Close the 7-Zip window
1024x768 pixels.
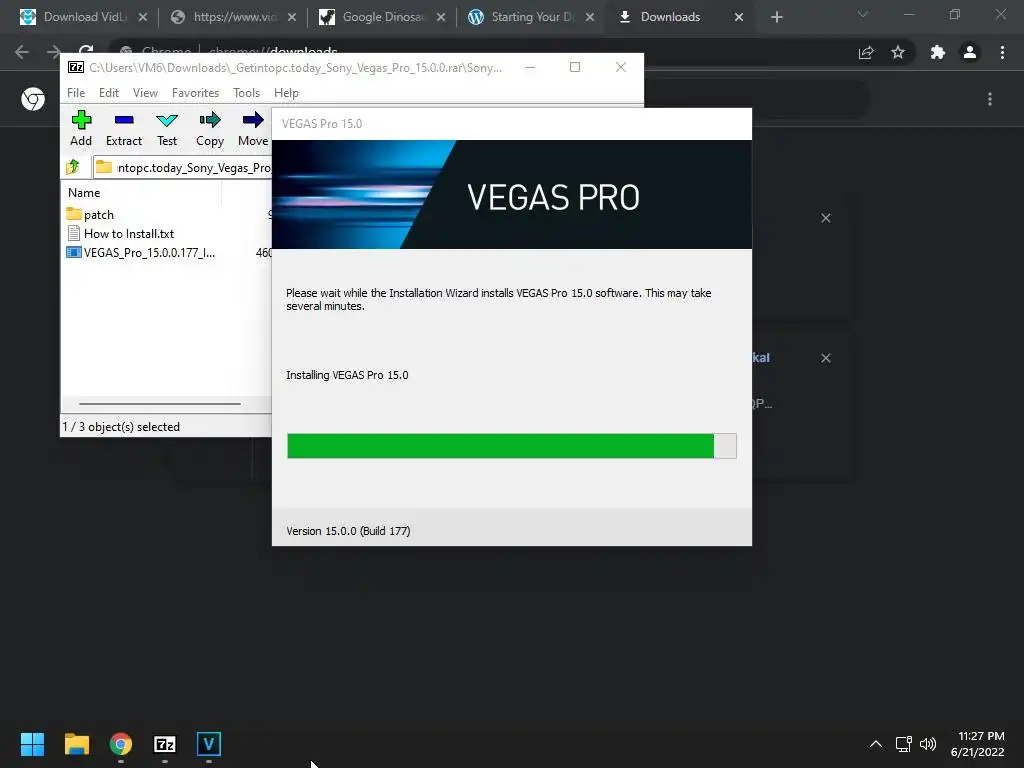(620, 67)
